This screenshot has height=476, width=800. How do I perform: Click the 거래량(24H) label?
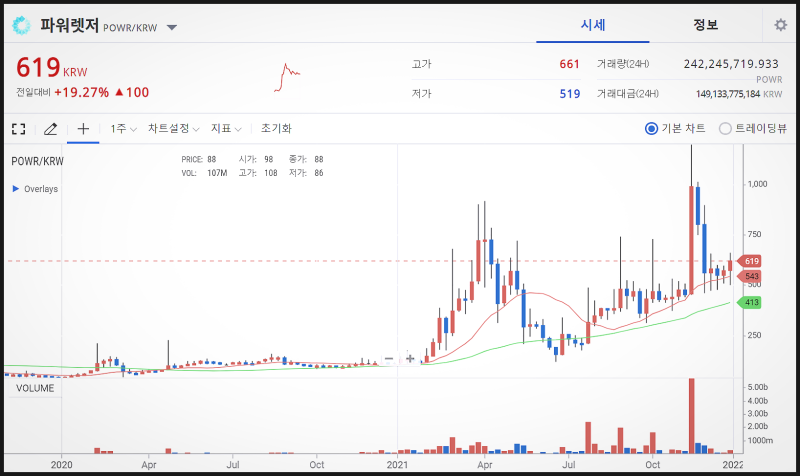(x=623, y=64)
